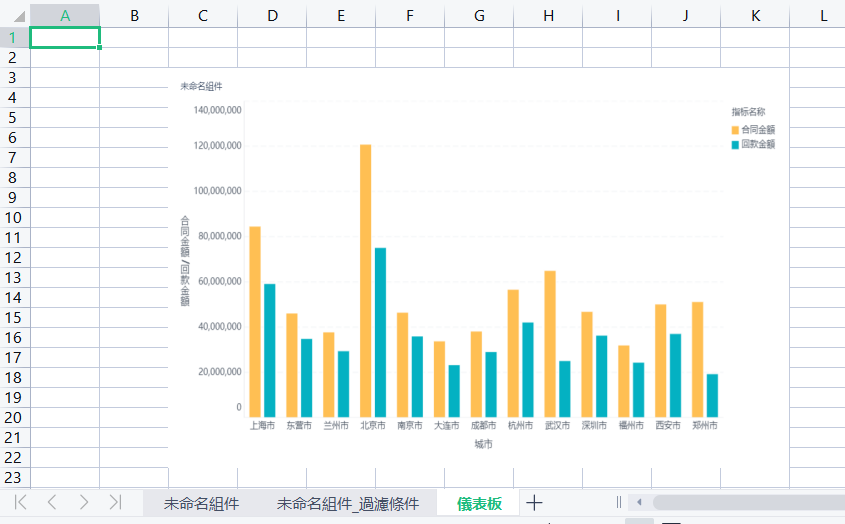The height and width of the screenshot is (524, 845).
Task: Select column A header
Action: click(65, 16)
